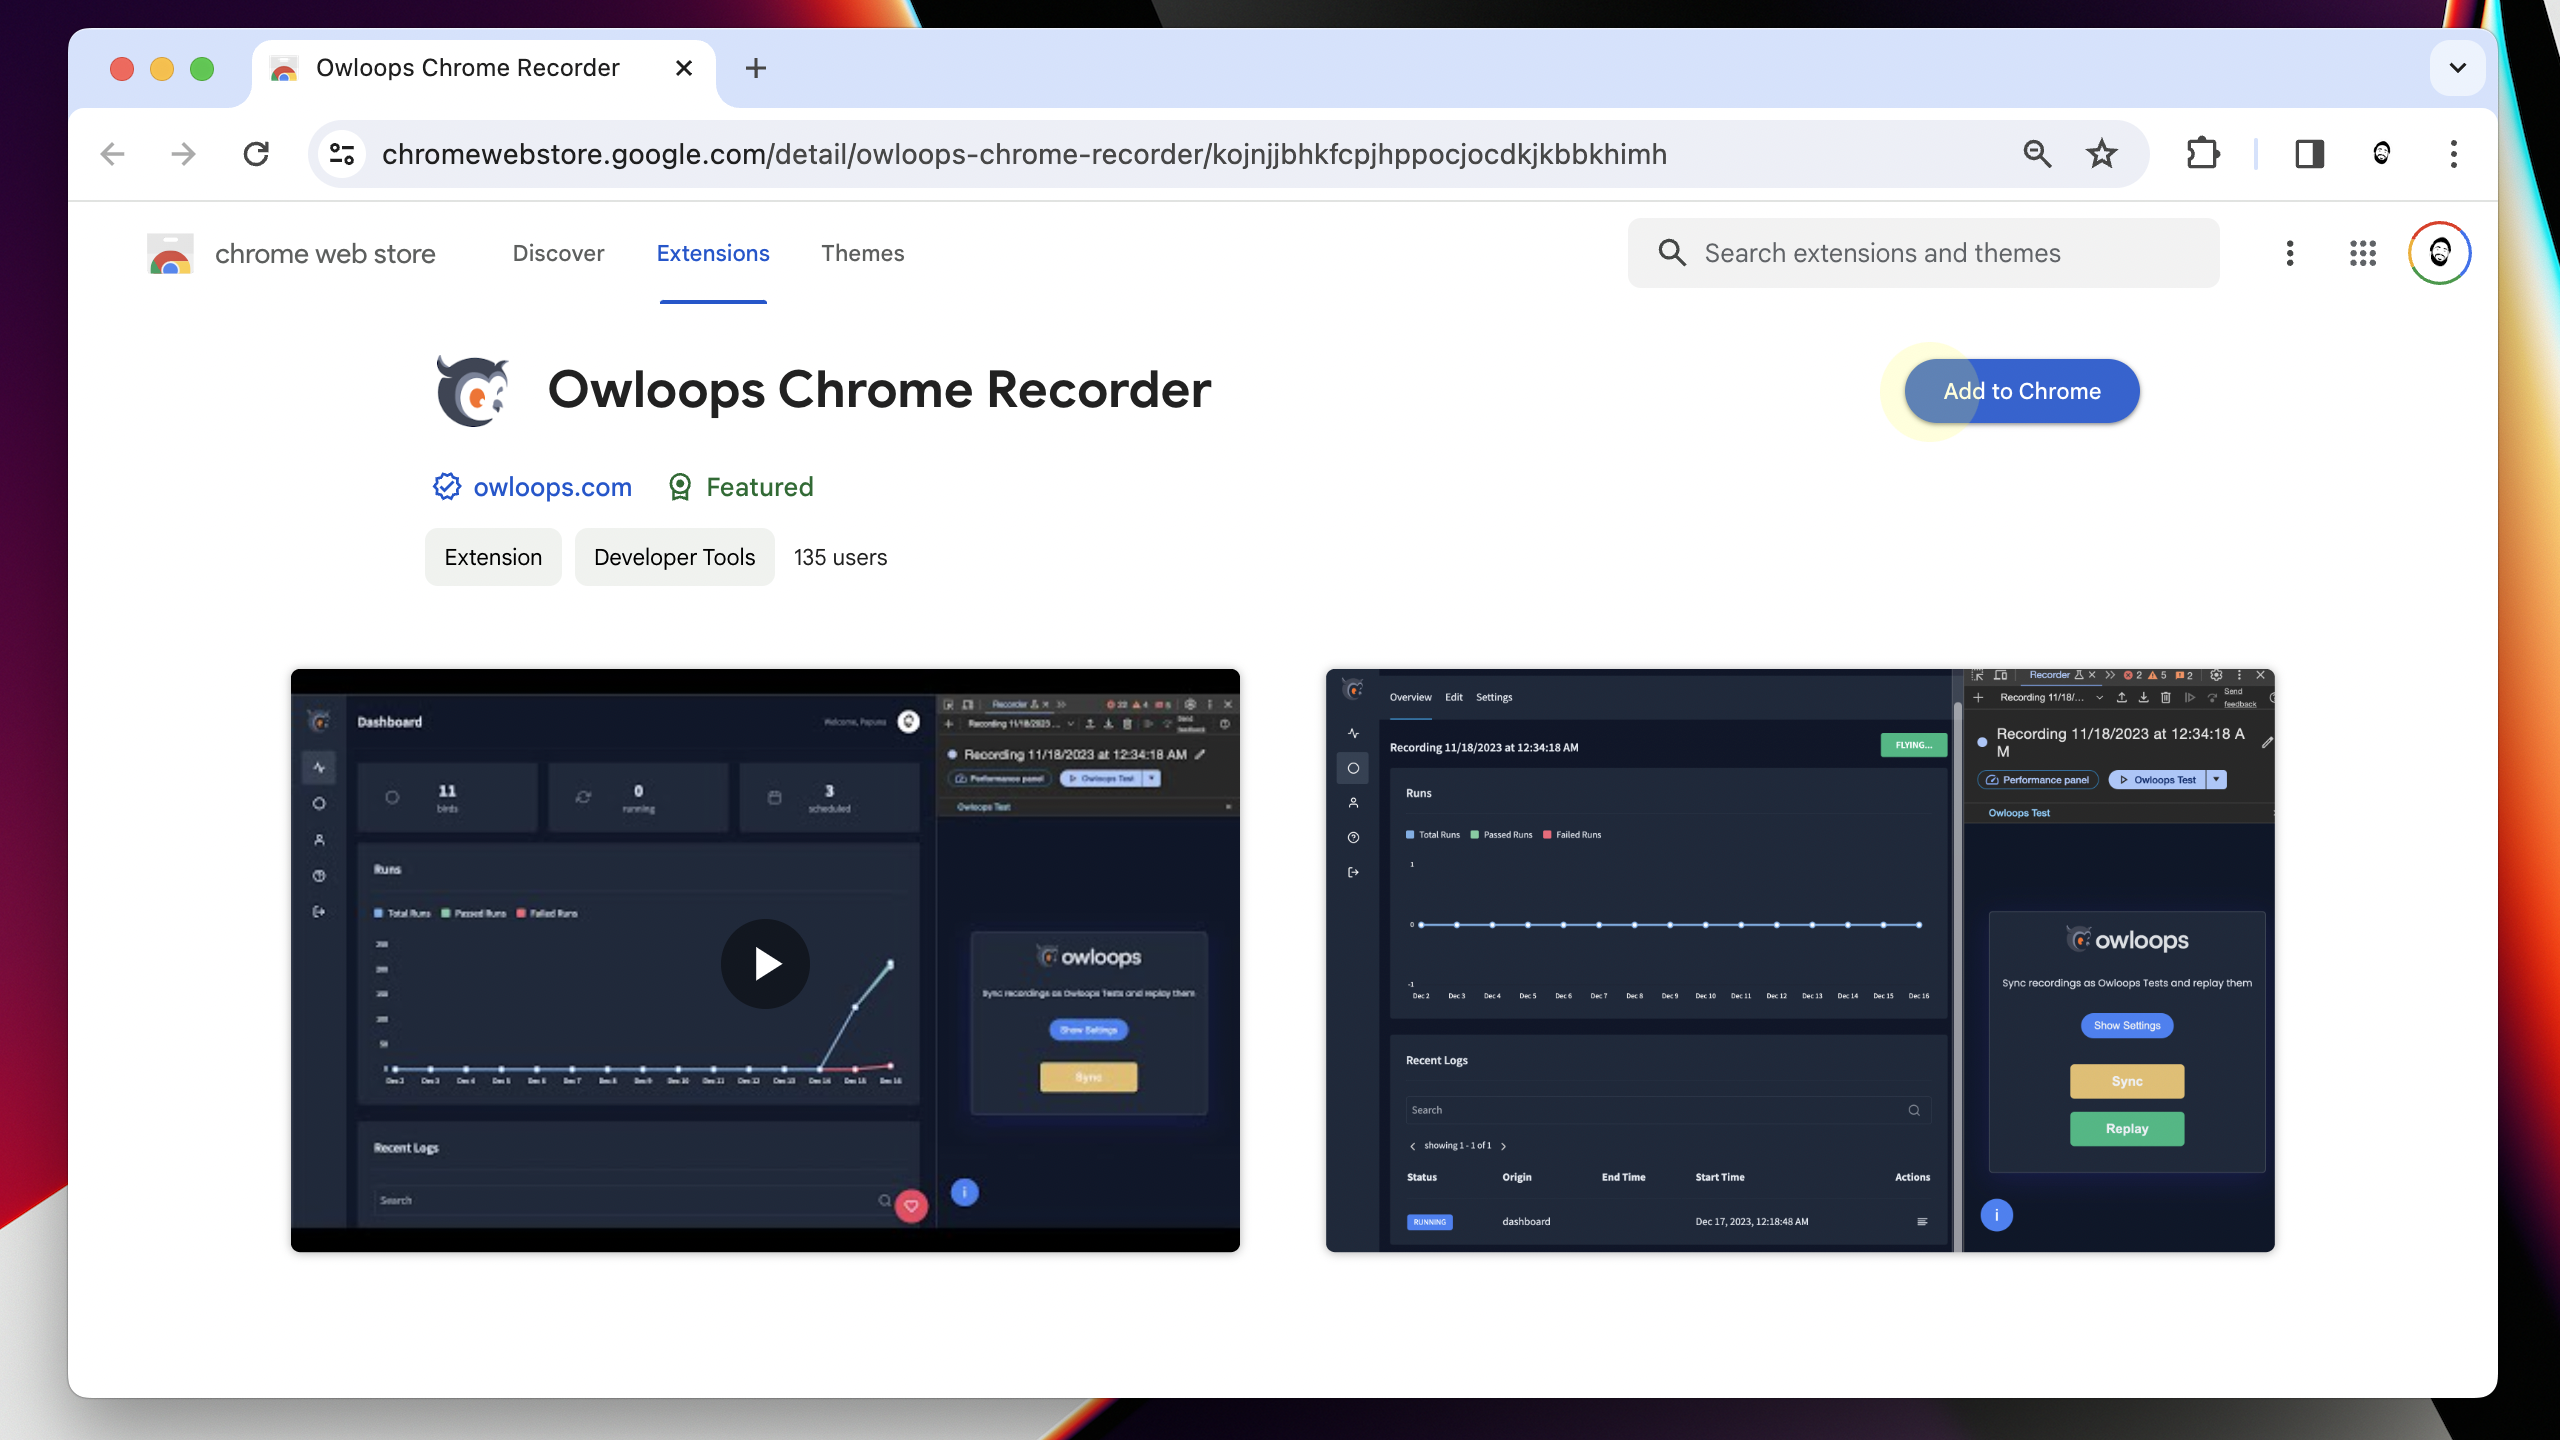The height and width of the screenshot is (1440, 2560).
Task: Click the Developer Tools category chip
Action: 674,557
